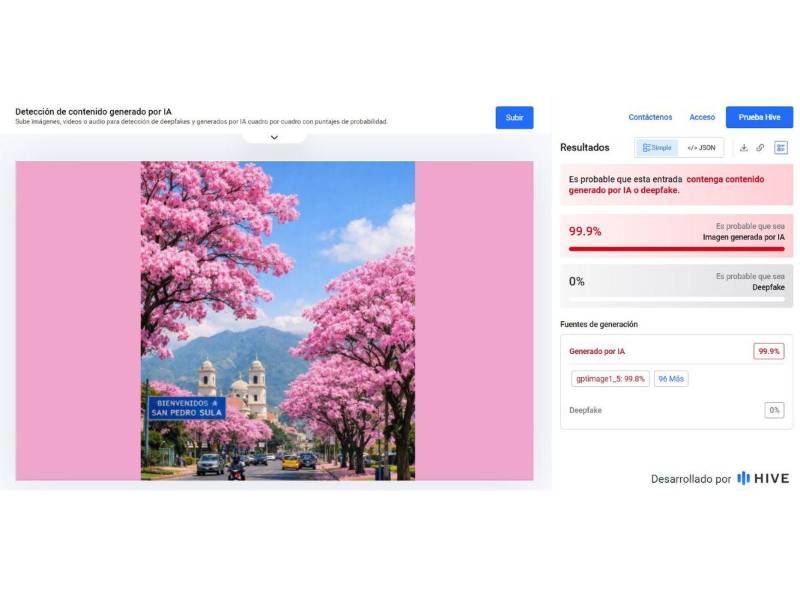Image resolution: width=800 pixels, height=600 pixels.
Task: Open the Contáctenos link
Action: pos(650,117)
